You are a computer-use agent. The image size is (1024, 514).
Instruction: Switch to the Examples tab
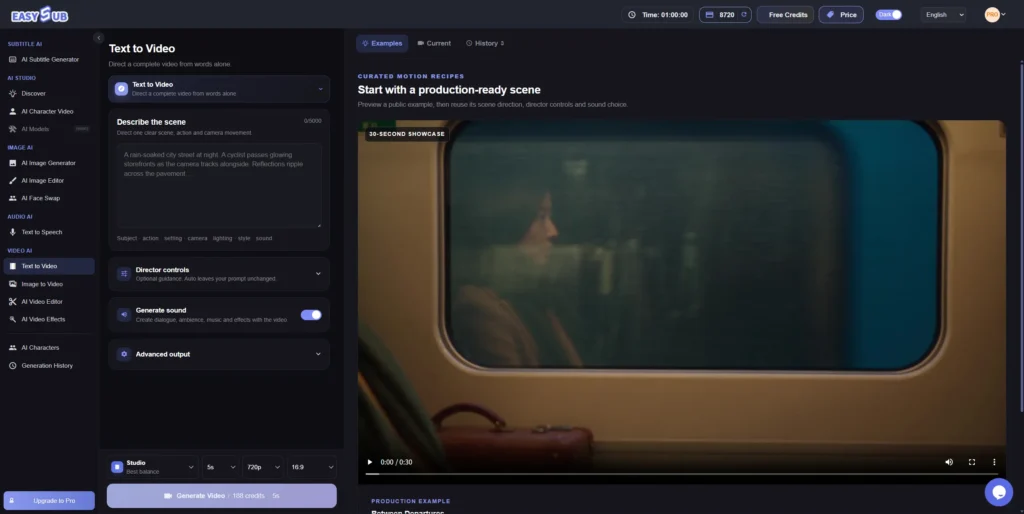pyautogui.click(x=382, y=43)
